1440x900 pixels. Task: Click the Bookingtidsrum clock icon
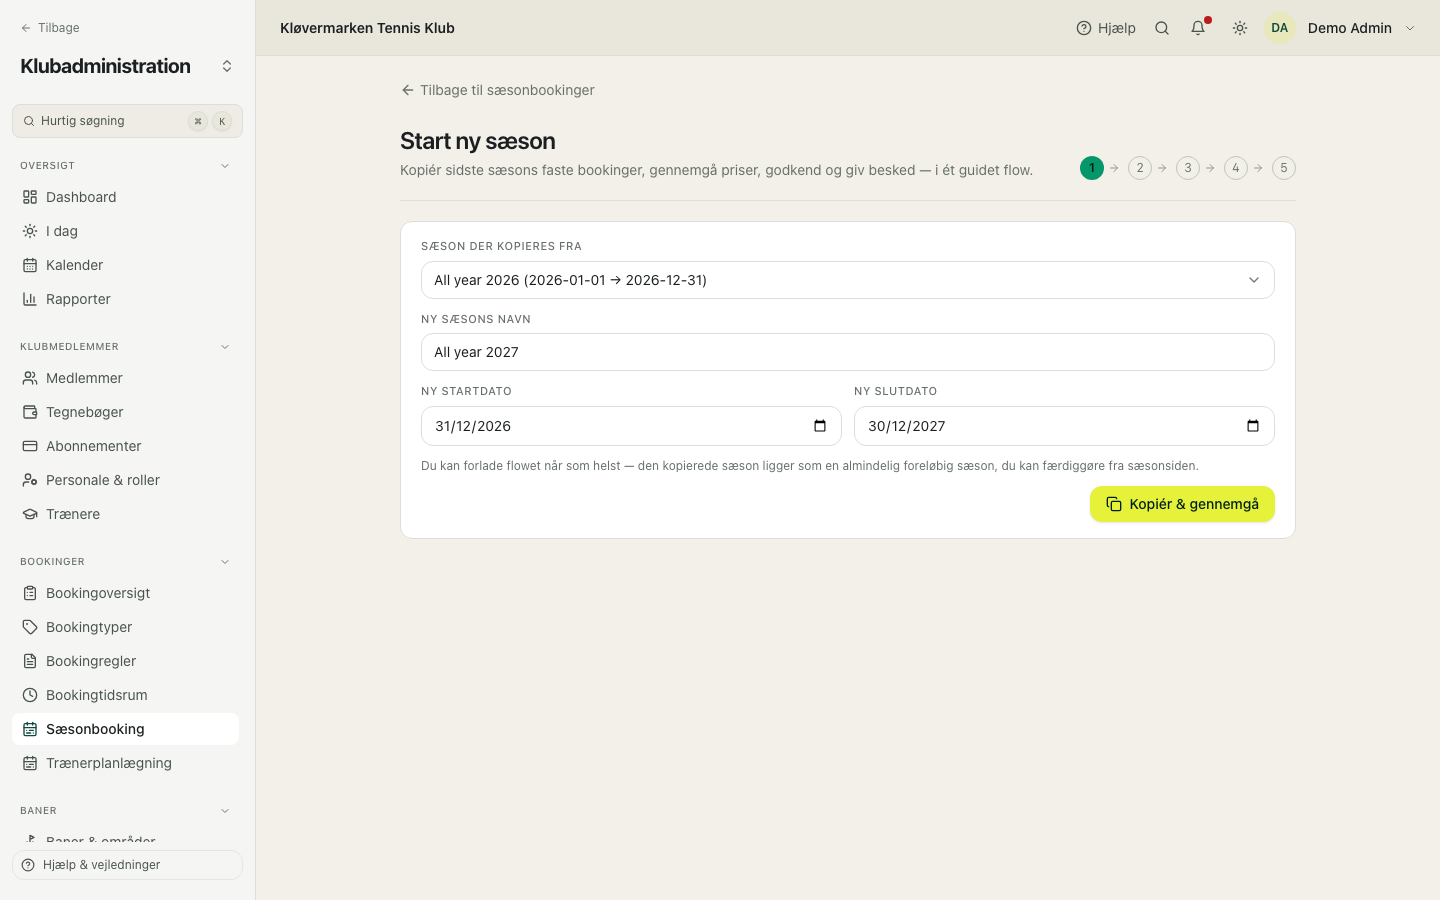30,695
